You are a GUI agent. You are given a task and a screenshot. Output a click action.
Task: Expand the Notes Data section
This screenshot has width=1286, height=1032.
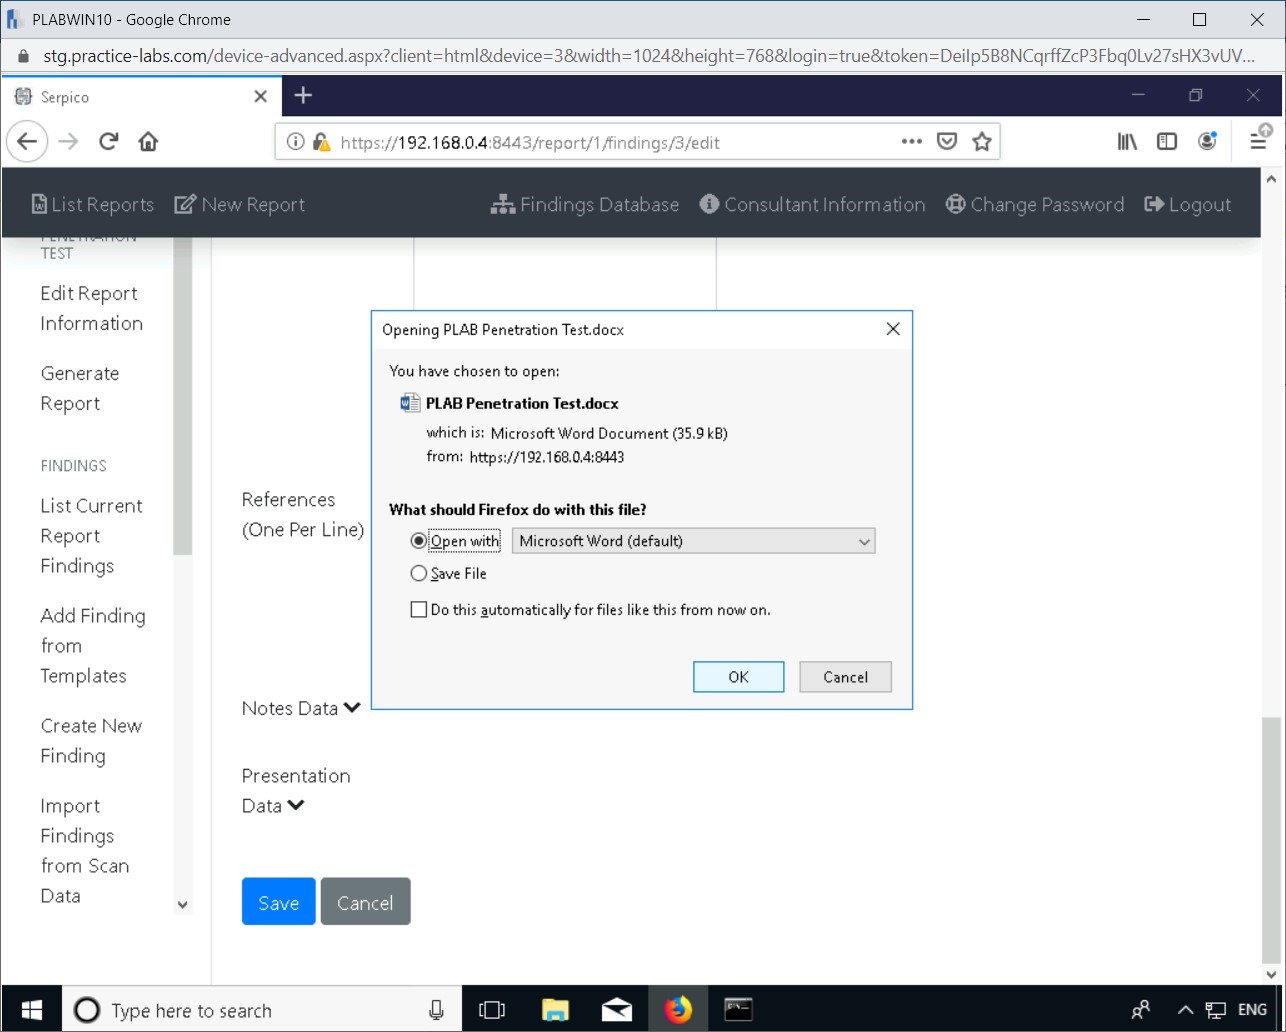pos(351,708)
